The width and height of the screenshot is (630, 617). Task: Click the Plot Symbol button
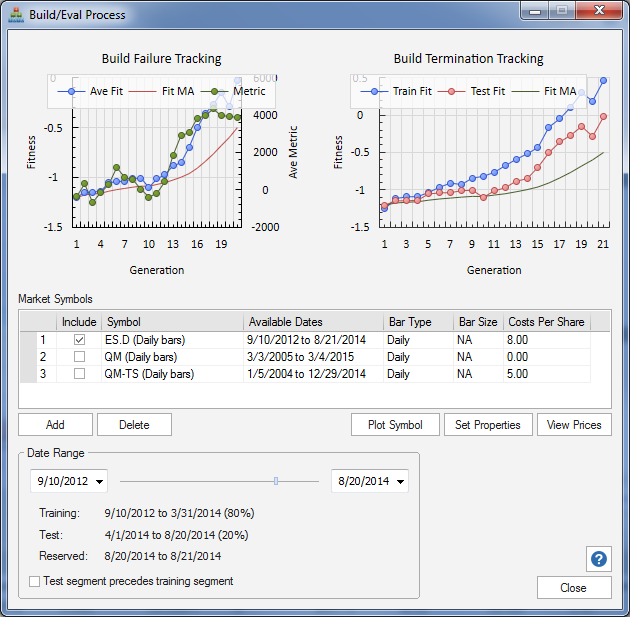(395, 425)
